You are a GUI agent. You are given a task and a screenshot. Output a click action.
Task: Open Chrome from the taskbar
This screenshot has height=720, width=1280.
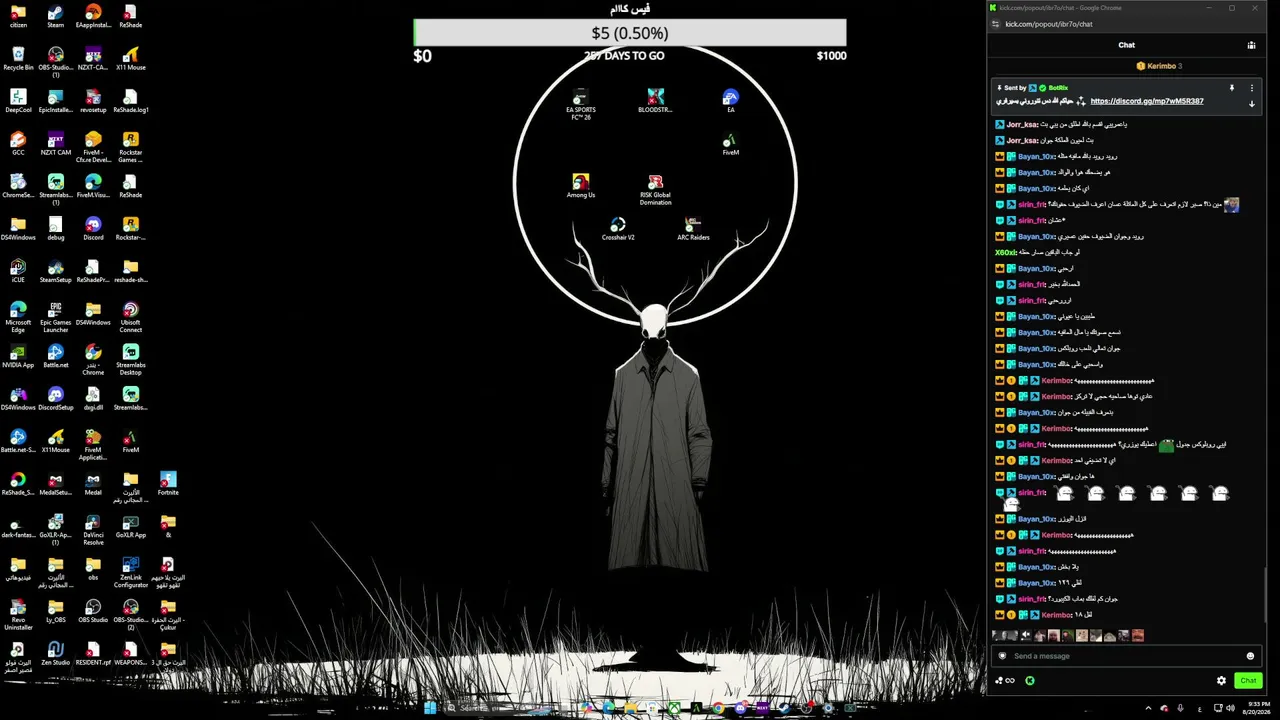[718, 708]
